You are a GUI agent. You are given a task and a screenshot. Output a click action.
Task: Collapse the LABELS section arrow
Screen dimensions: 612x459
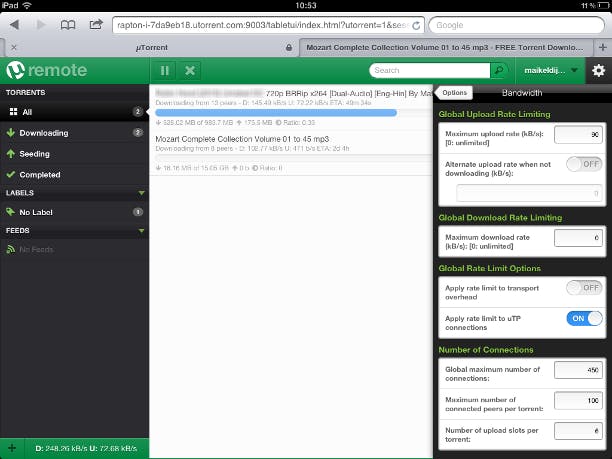(x=141, y=193)
